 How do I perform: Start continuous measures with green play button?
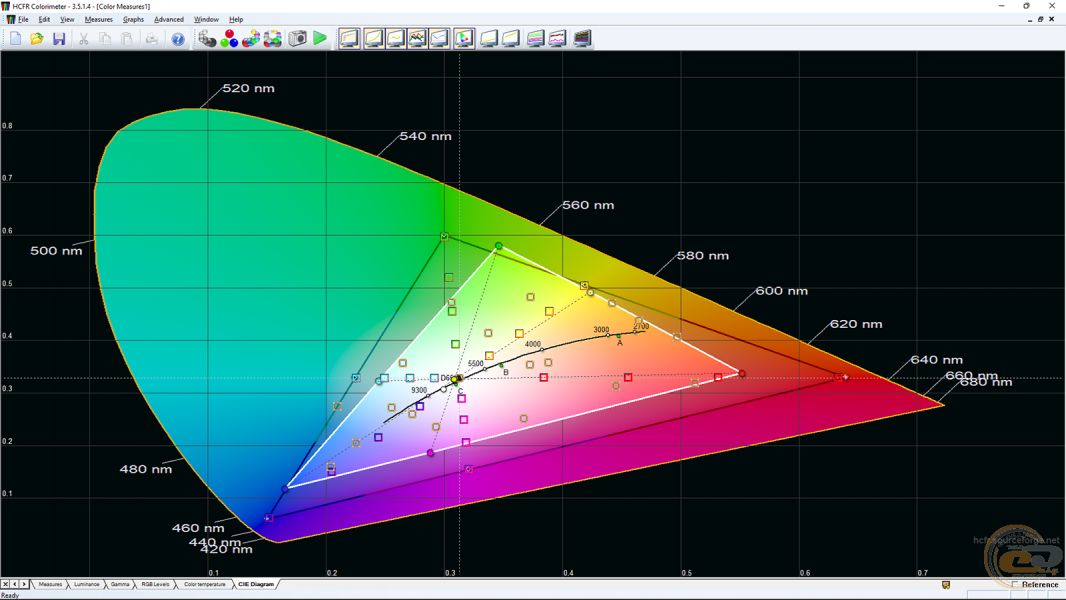tap(320, 39)
